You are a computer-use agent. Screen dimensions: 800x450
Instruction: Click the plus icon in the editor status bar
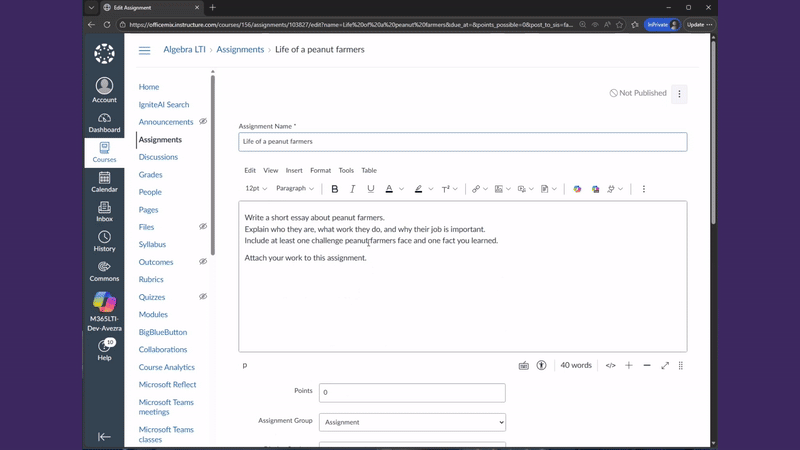click(x=629, y=365)
